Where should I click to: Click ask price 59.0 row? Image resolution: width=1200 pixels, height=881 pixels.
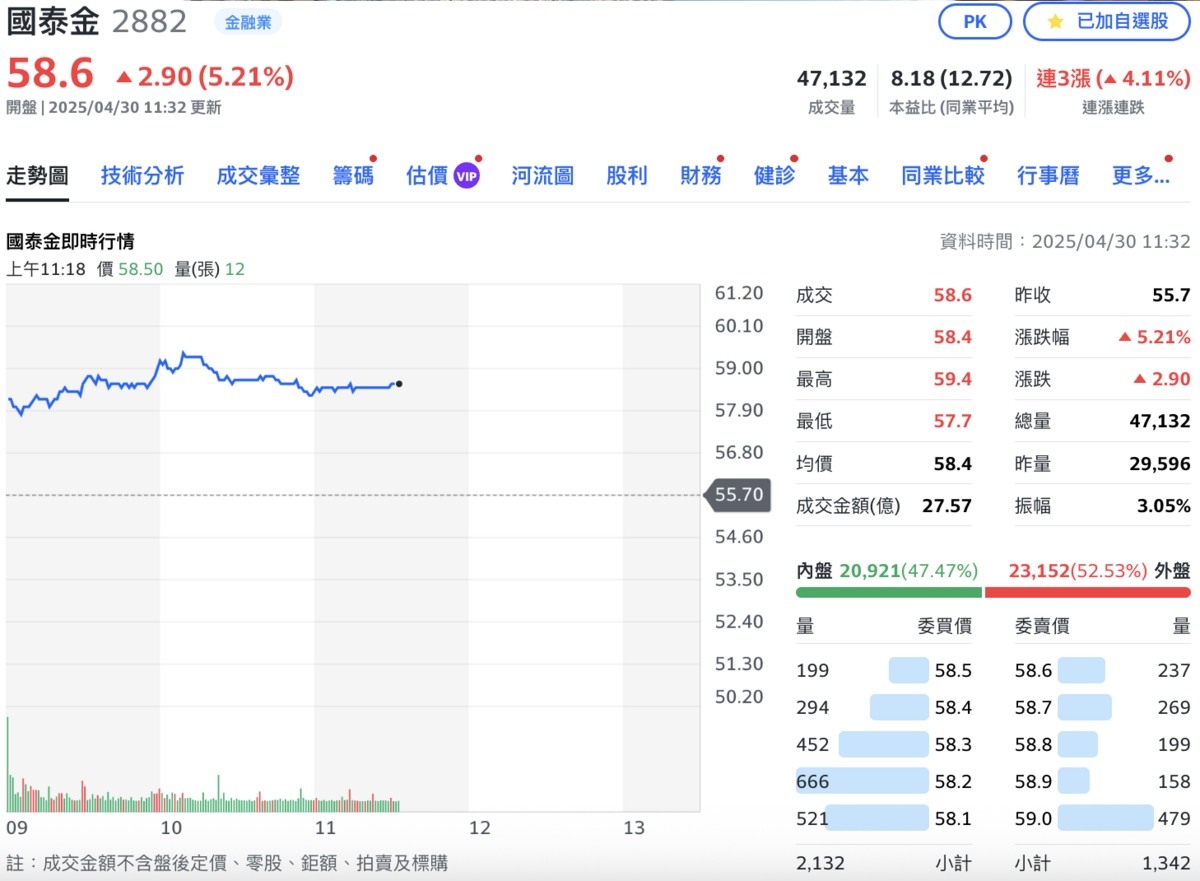(x=1103, y=818)
